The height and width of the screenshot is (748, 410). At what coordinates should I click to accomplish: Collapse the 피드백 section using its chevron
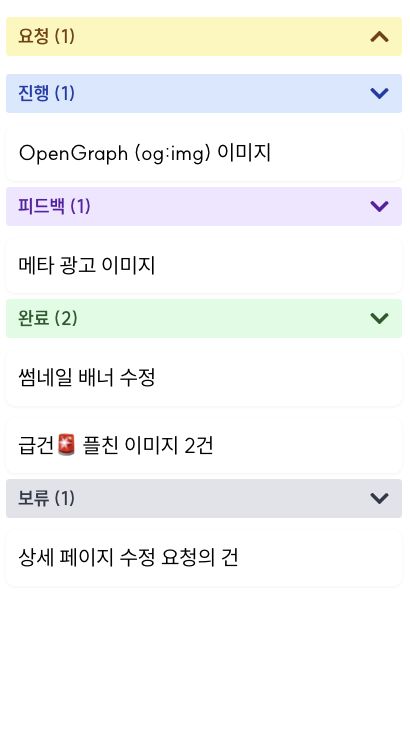pyautogui.click(x=379, y=206)
